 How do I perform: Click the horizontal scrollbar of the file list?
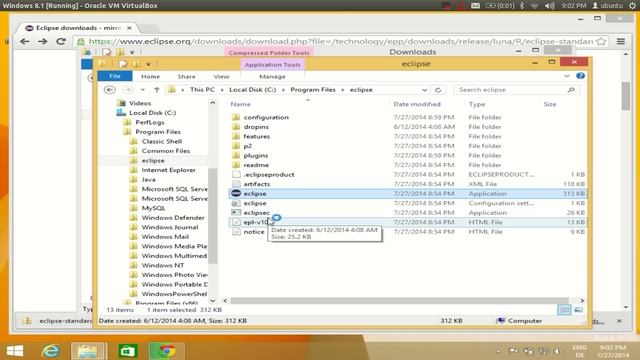tap(399, 300)
